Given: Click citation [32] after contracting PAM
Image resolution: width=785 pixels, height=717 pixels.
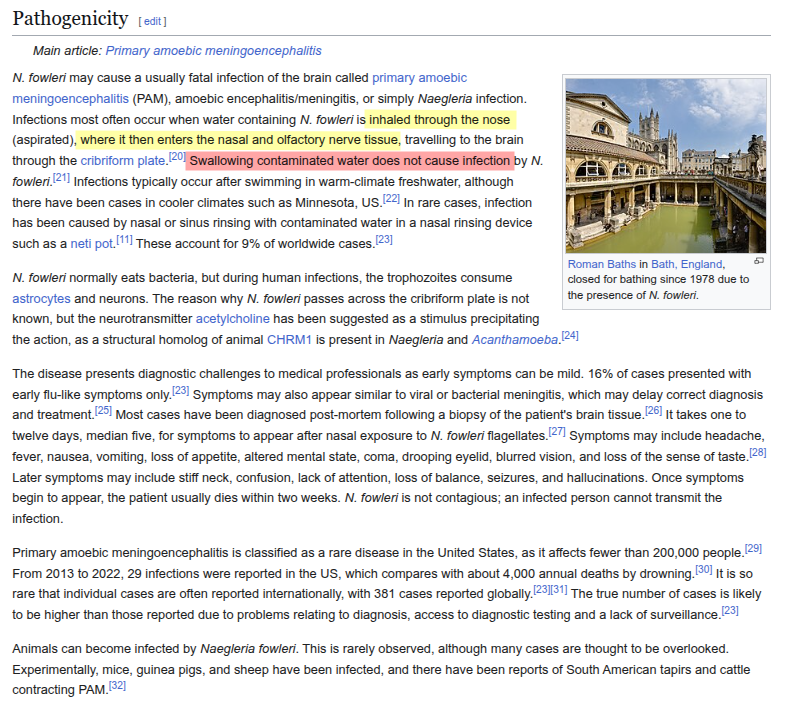Looking at the screenshot, I should click(117, 685).
